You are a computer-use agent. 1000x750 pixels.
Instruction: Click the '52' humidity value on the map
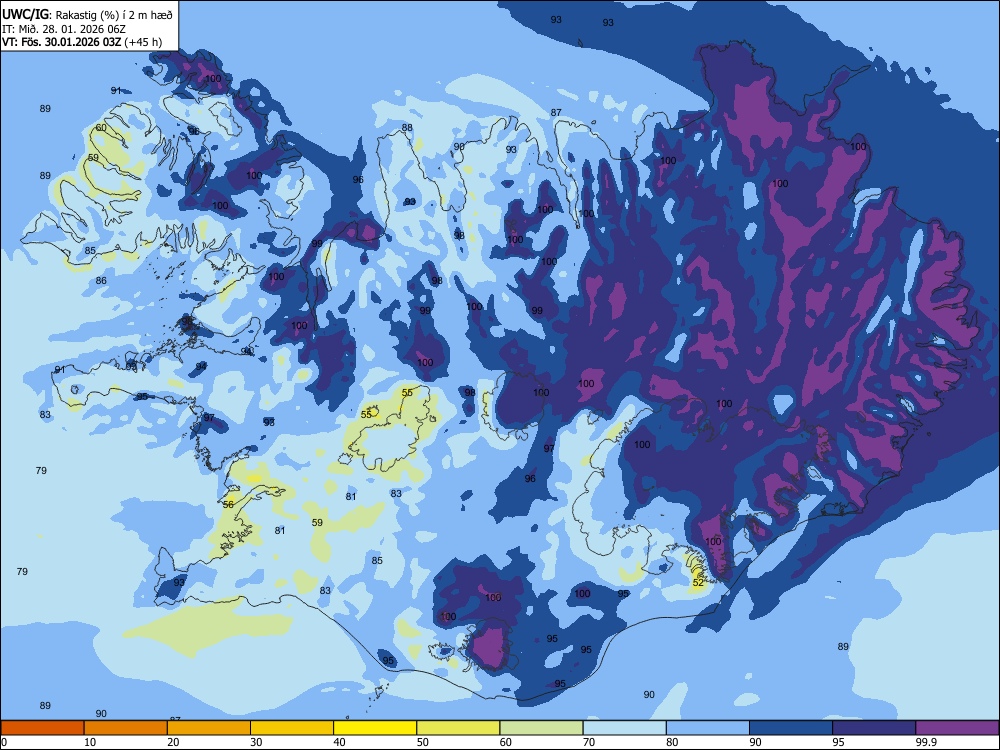click(x=698, y=582)
